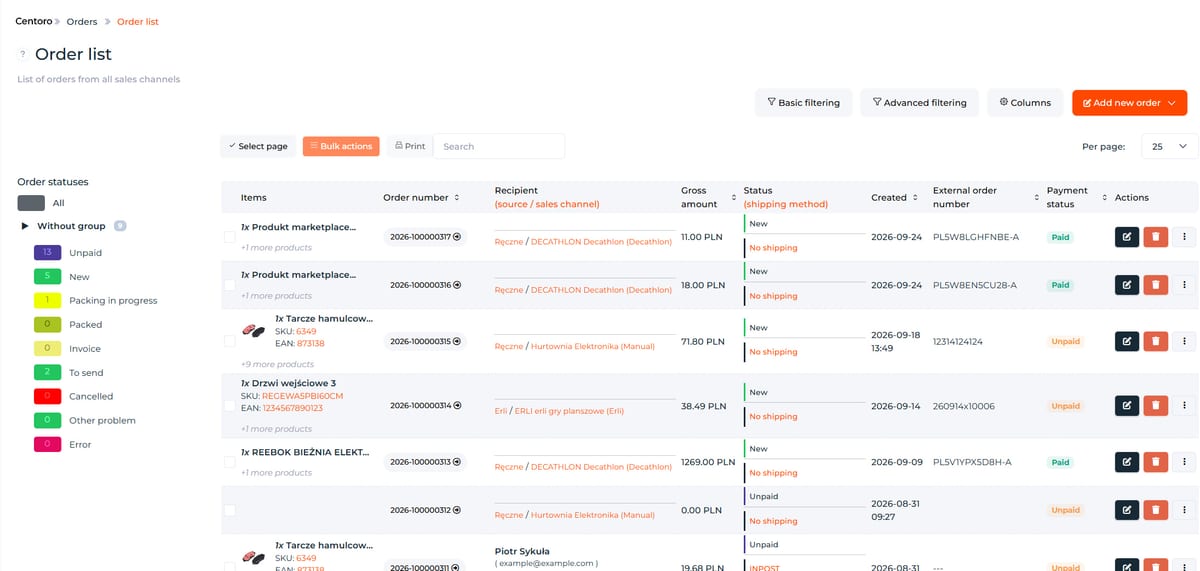Screen dimensions: 1200x571
Task: Click the +9 more products text
Action: coord(278,364)
